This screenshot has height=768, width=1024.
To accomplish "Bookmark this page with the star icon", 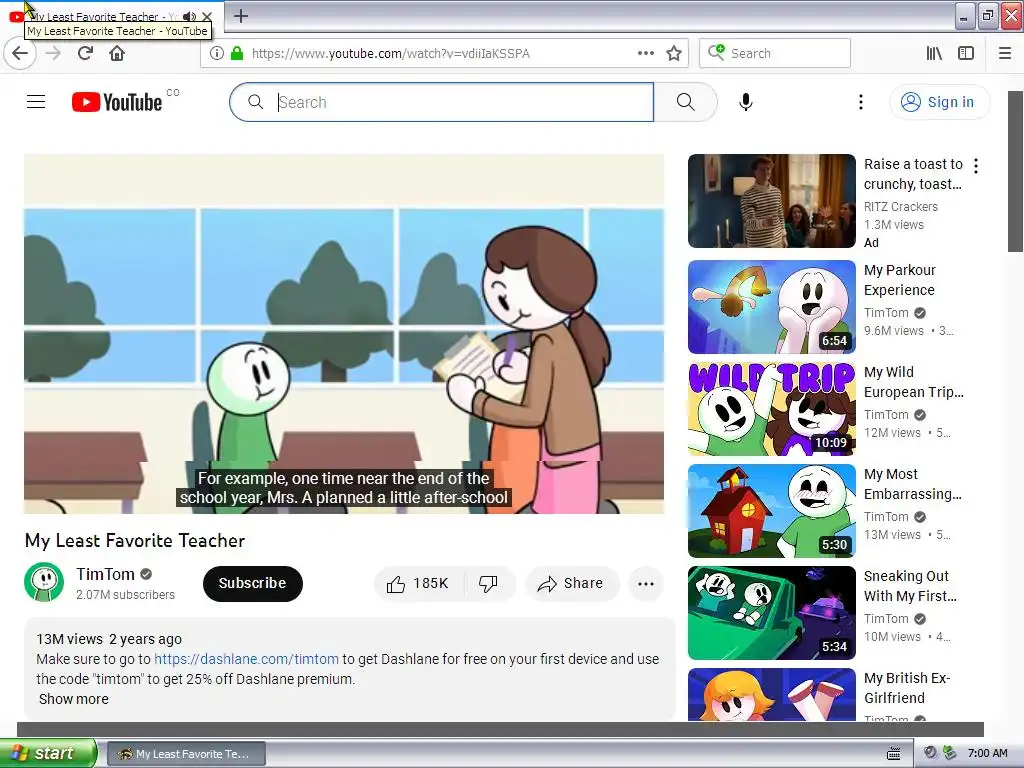I will (x=674, y=53).
